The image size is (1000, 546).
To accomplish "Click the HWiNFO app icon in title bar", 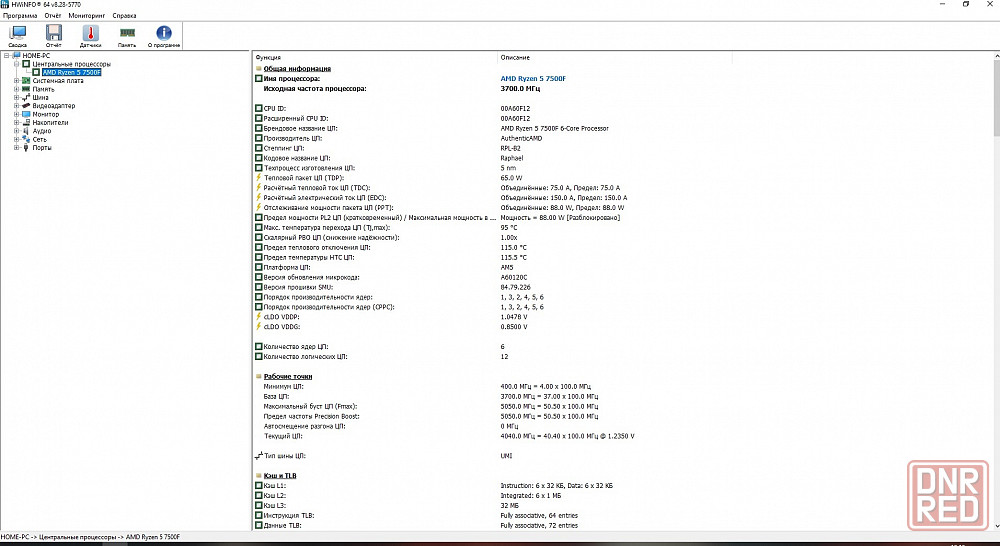I will pos(5,4).
